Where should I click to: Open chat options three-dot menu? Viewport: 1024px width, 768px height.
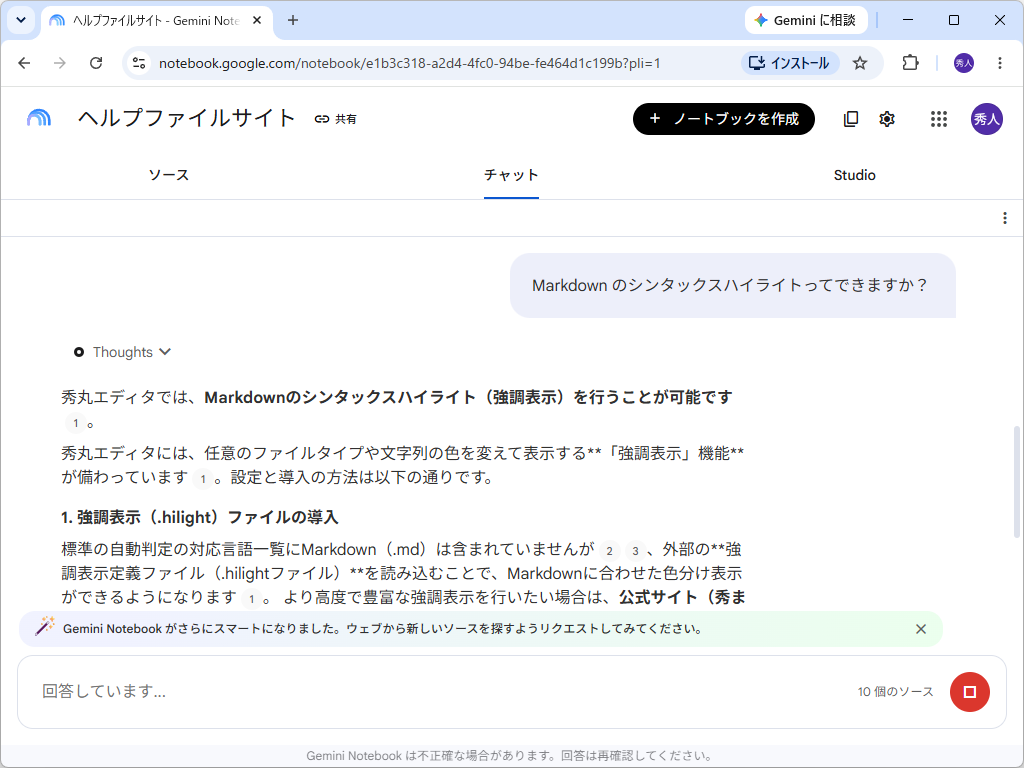click(x=1004, y=218)
